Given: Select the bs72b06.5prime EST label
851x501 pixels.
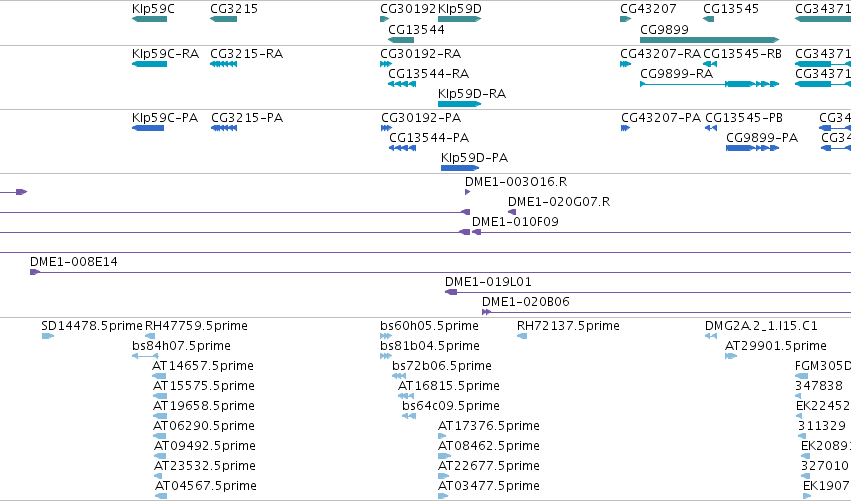Looking at the screenshot, I should click(442, 366).
